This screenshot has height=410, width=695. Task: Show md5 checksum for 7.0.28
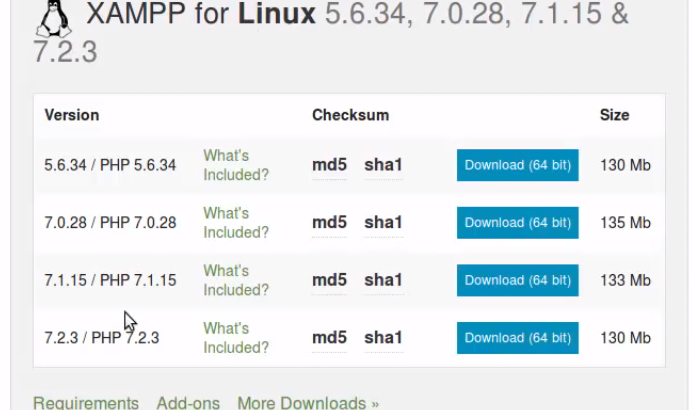(x=329, y=222)
